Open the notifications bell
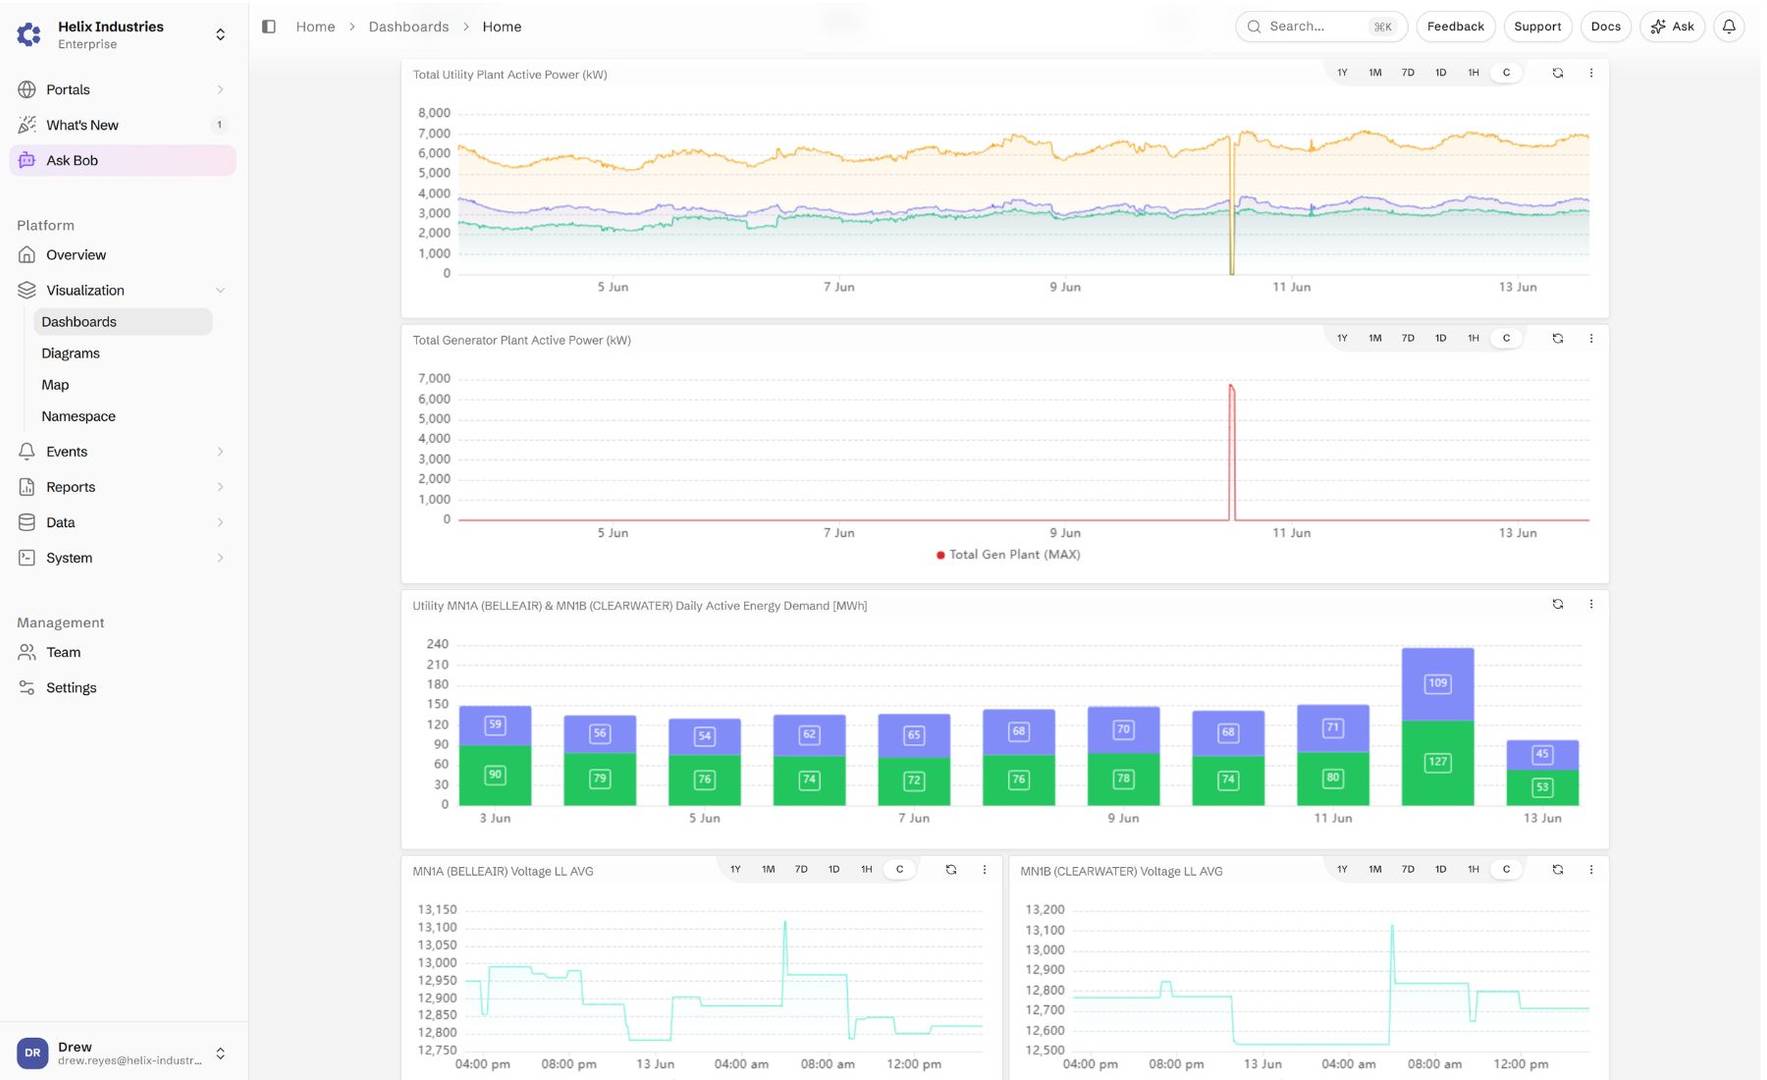Screen dimensions: 1767x1080 [1729, 27]
